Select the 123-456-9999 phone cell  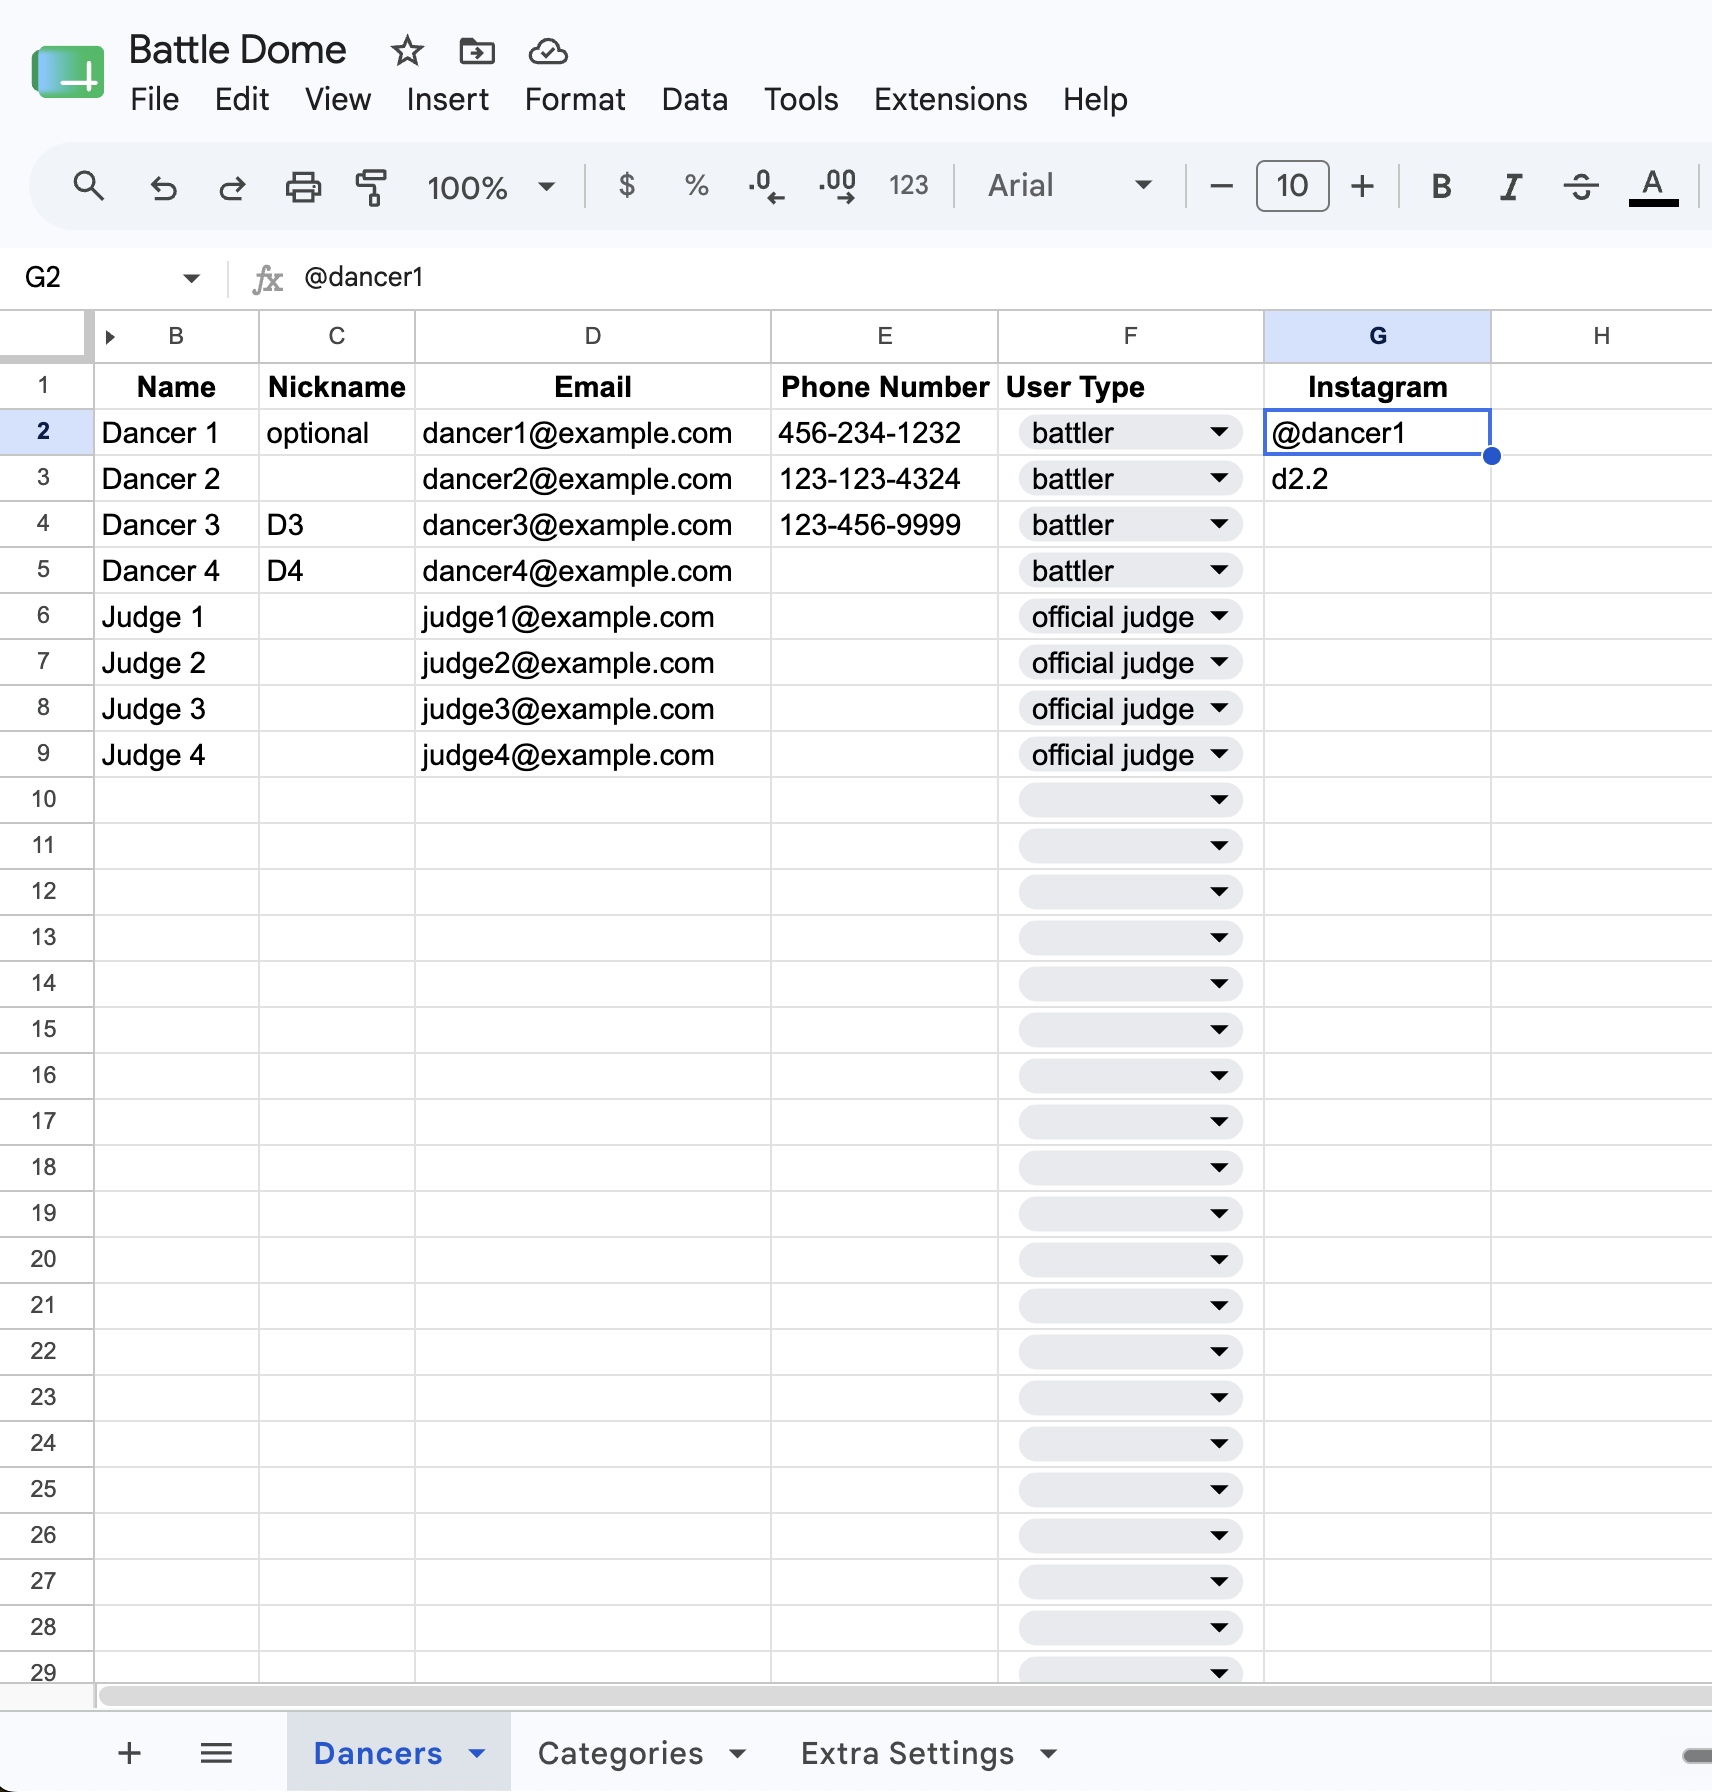click(x=884, y=525)
